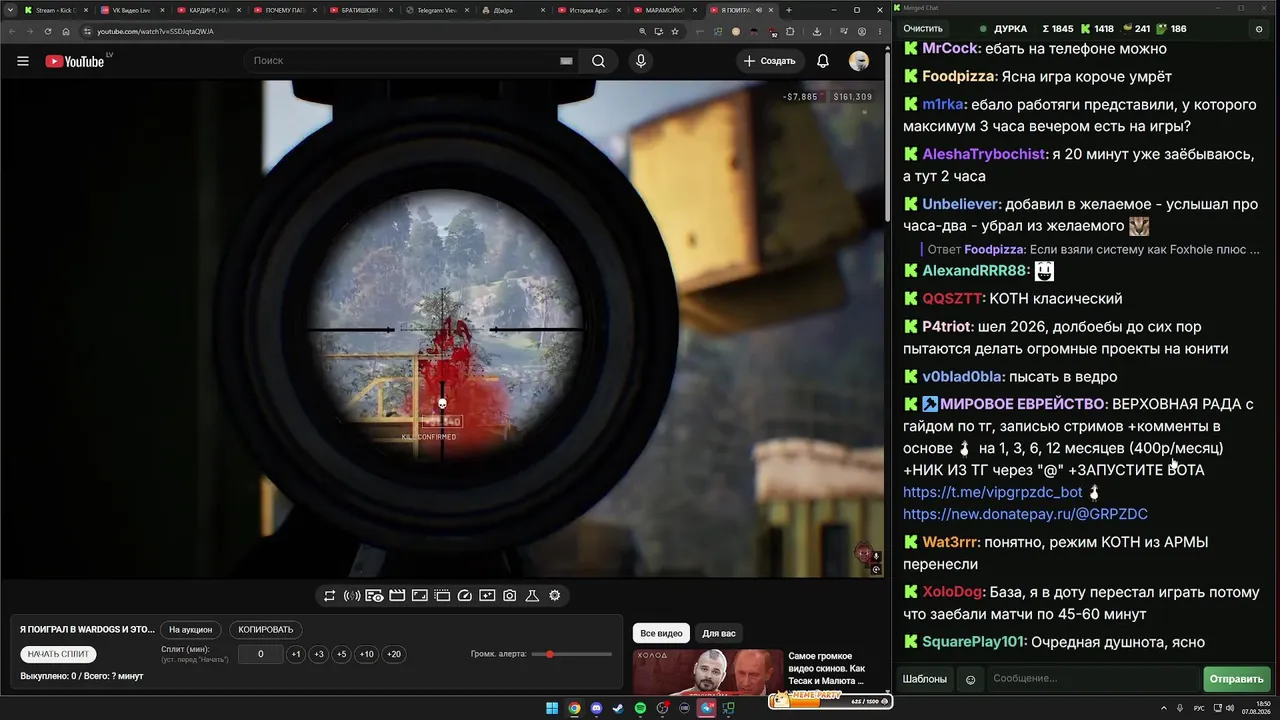Click username SquarePlay101 in chat
1280x720 pixels.
[x=974, y=642]
